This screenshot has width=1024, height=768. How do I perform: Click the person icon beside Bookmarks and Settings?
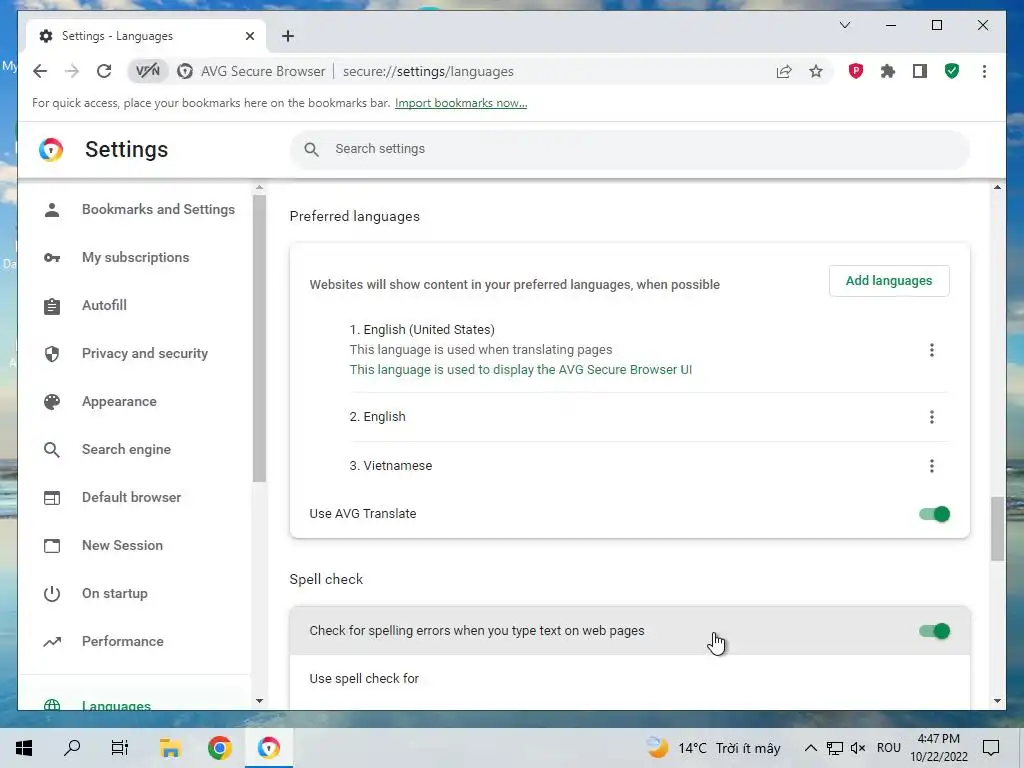coord(52,210)
